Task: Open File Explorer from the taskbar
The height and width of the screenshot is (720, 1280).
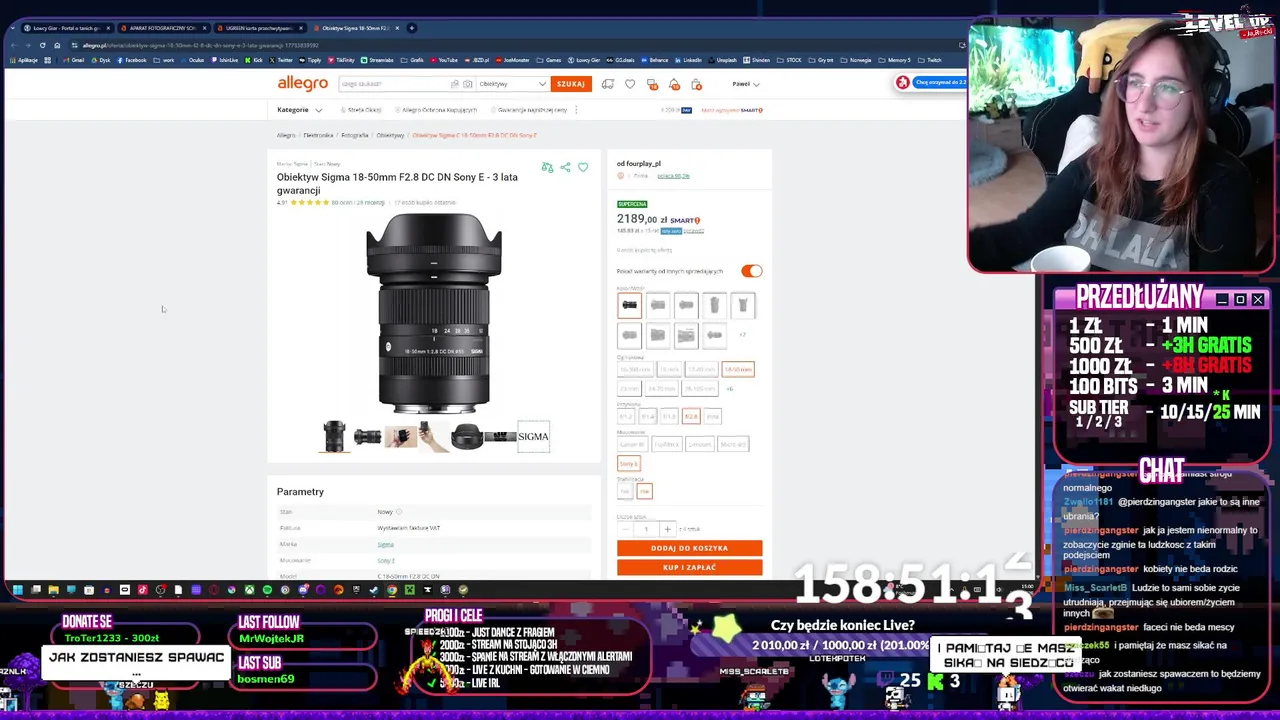Action: click(54, 590)
